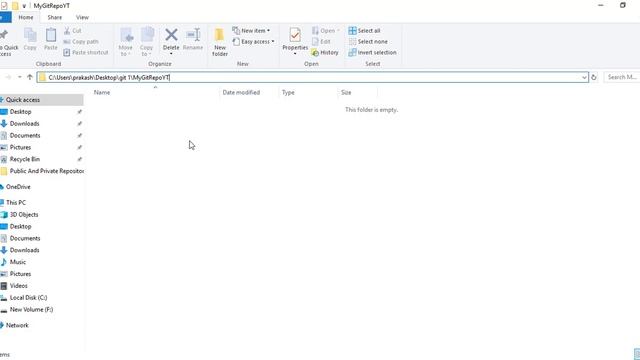The image size is (640, 360).
Task: Open the Properties ribbon button
Action: tap(295, 41)
